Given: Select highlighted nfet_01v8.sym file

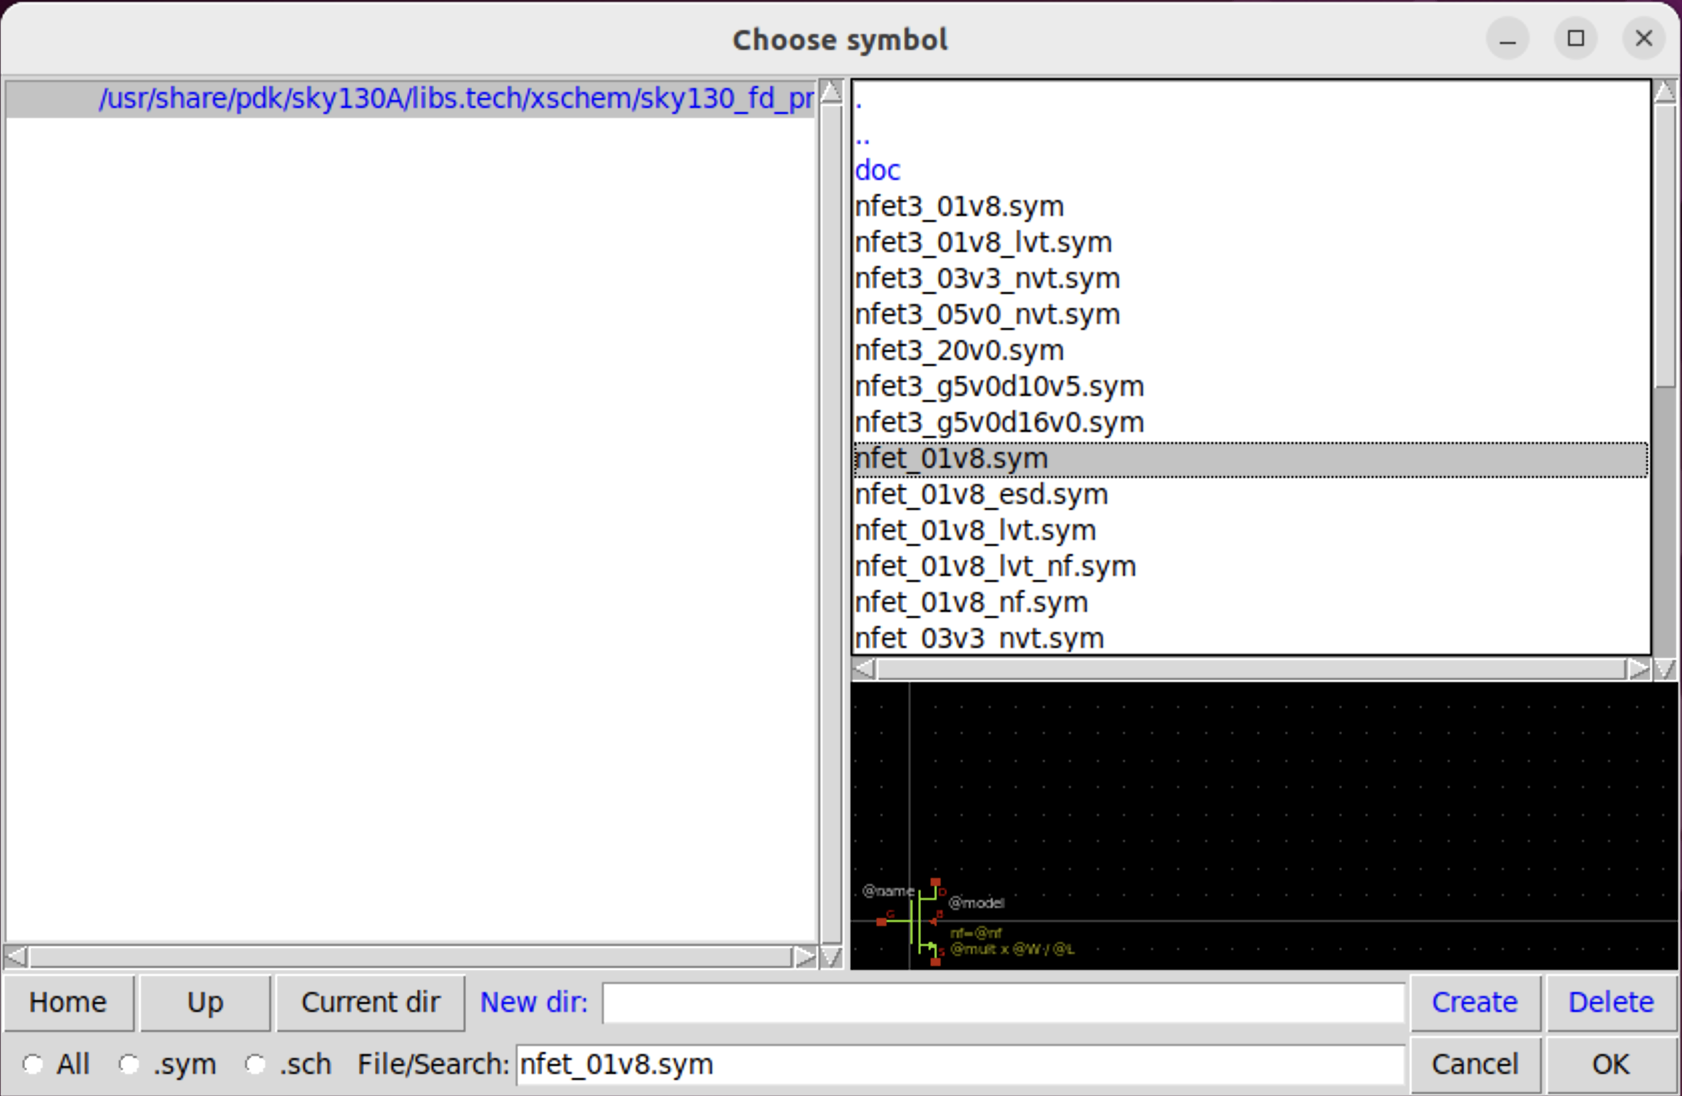Looking at the screenshot, I should click(1250, 459).
